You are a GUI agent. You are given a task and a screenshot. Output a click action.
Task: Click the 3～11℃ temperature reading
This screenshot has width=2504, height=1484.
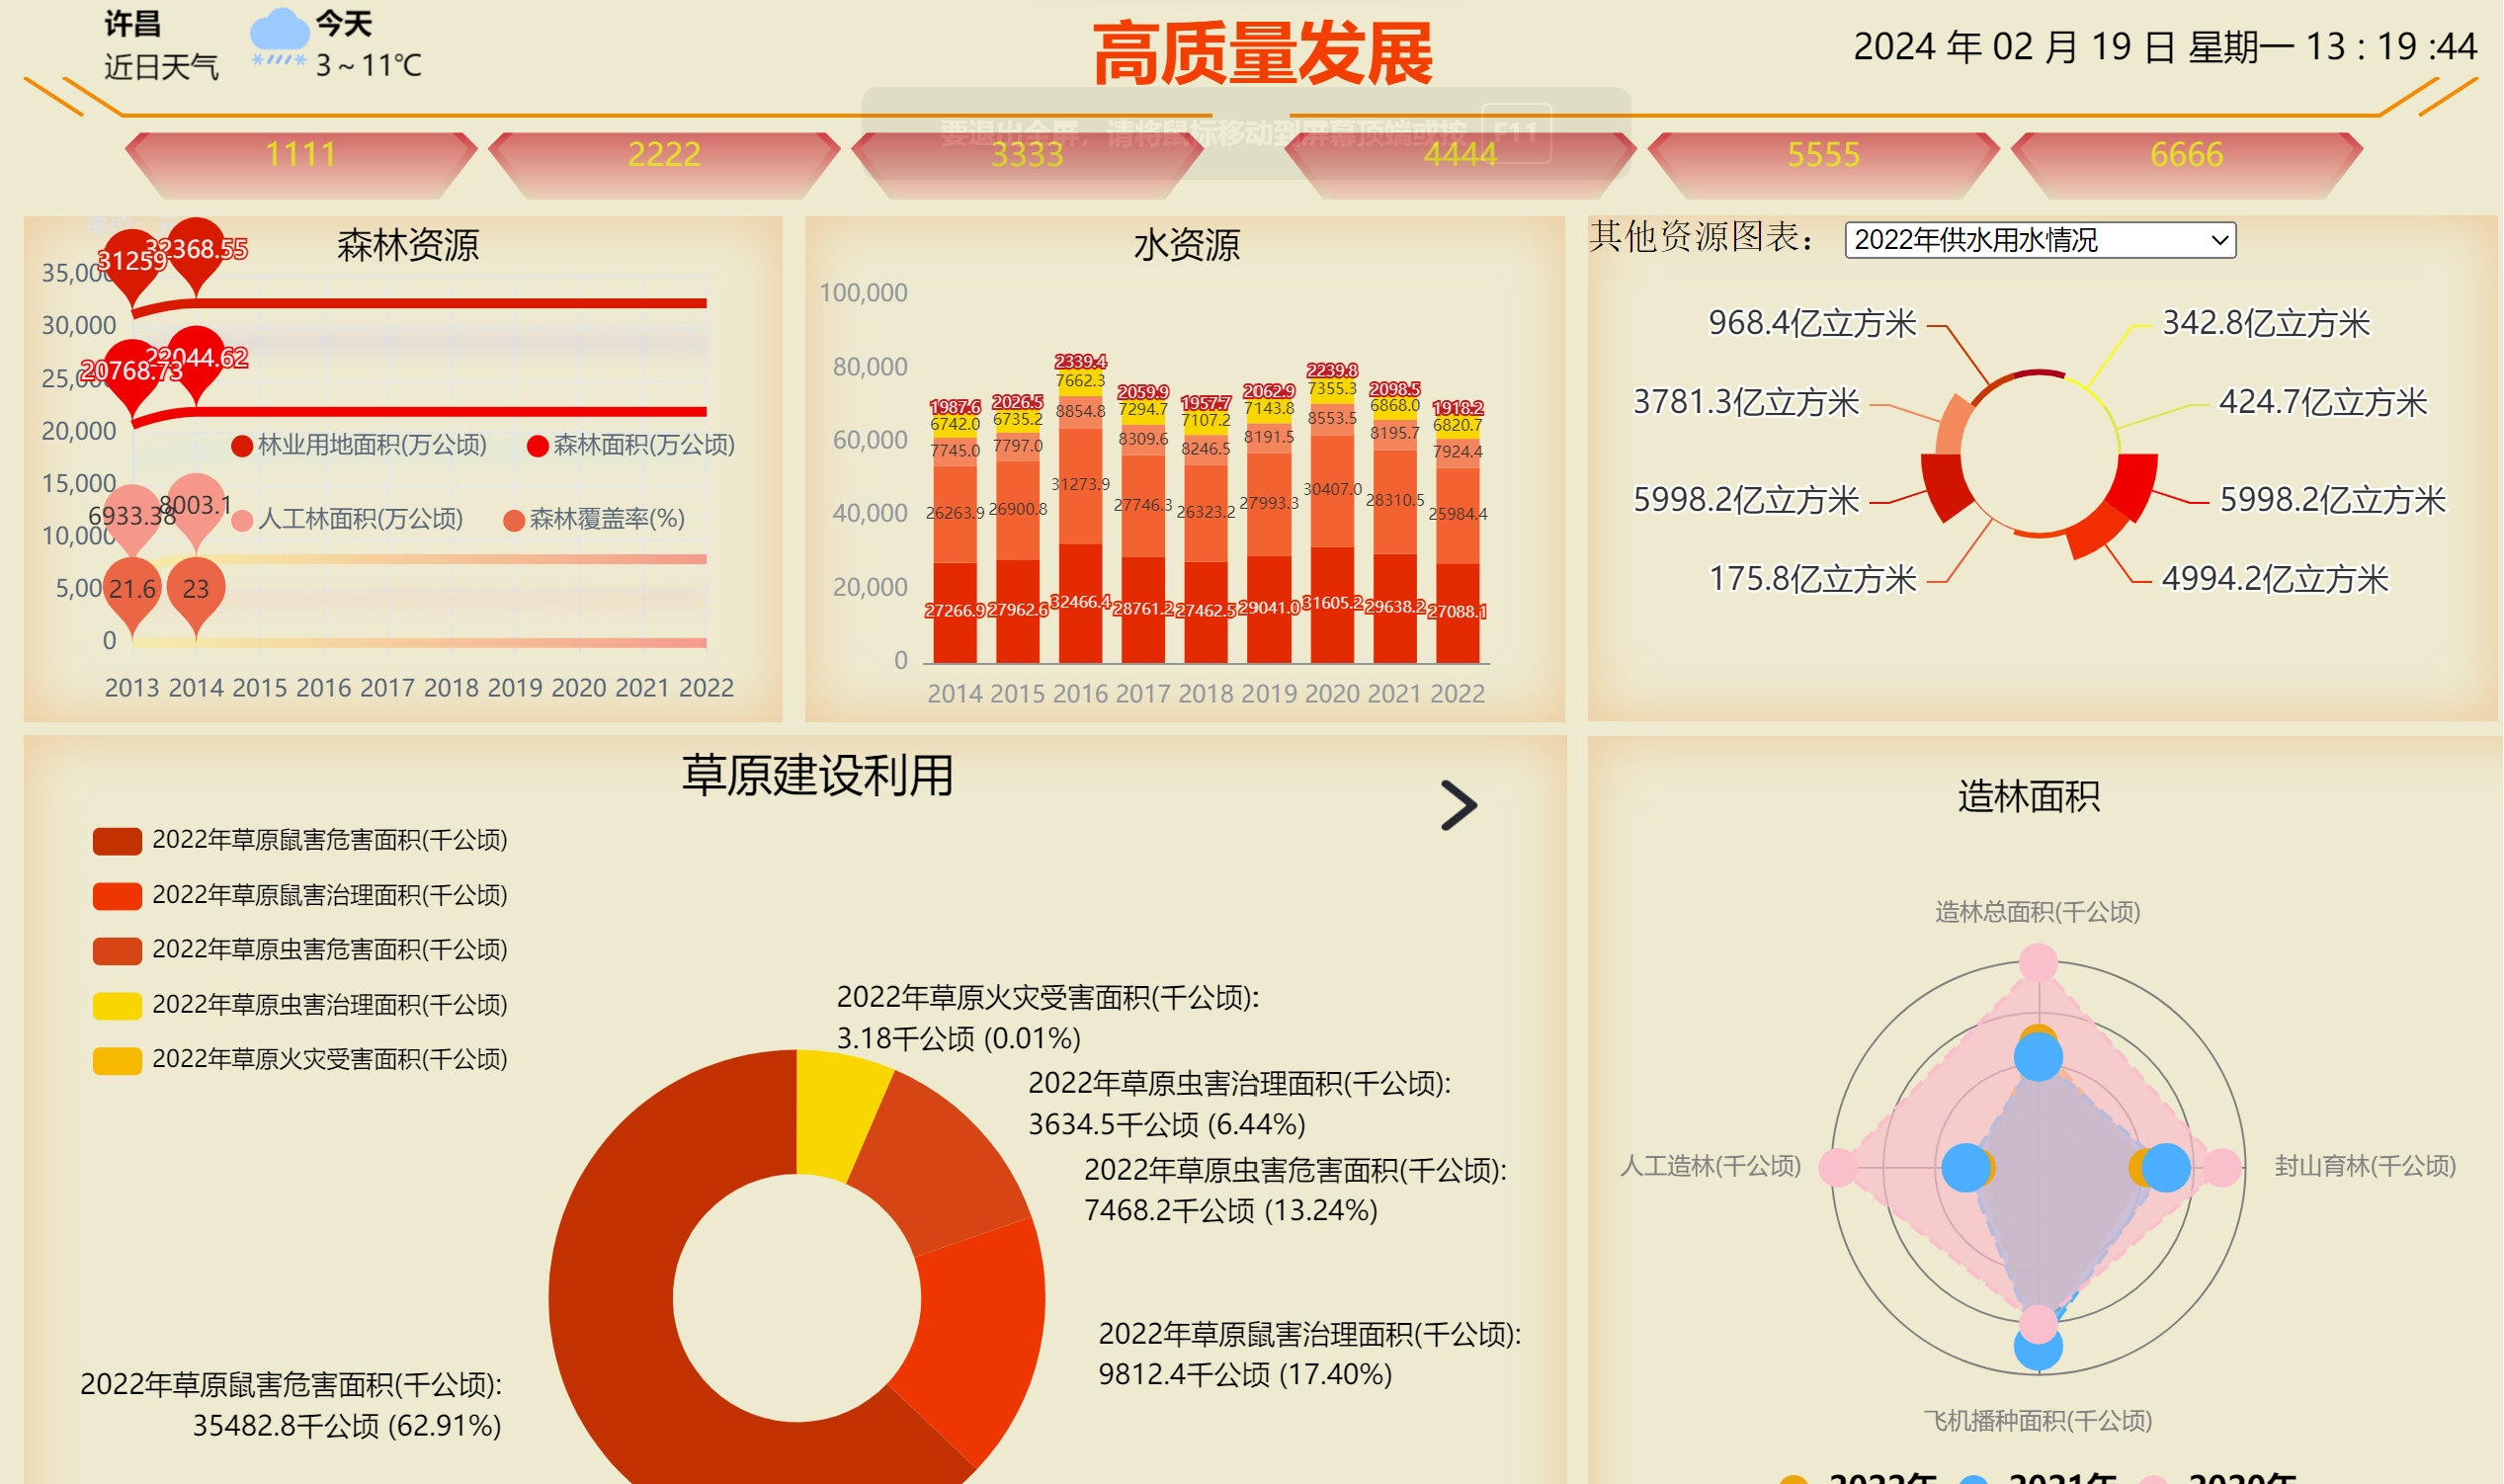369,66
